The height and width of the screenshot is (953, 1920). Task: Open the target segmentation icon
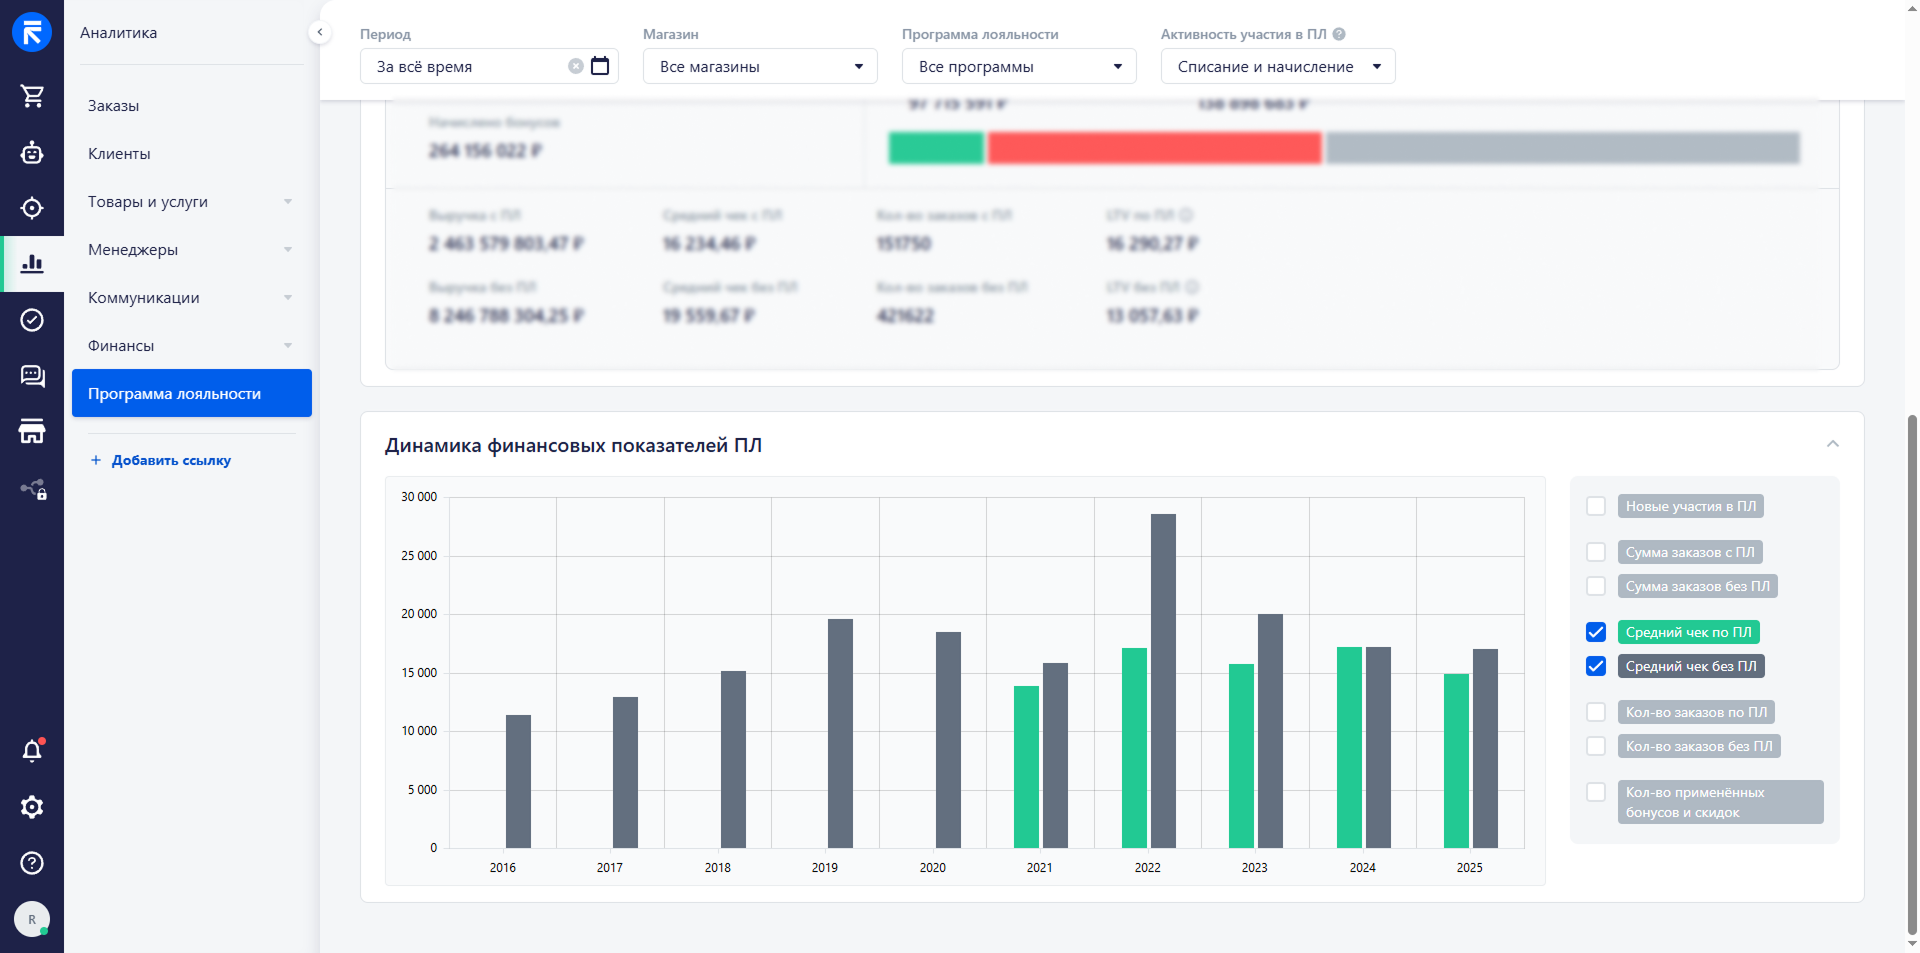[x=32, y=208]
